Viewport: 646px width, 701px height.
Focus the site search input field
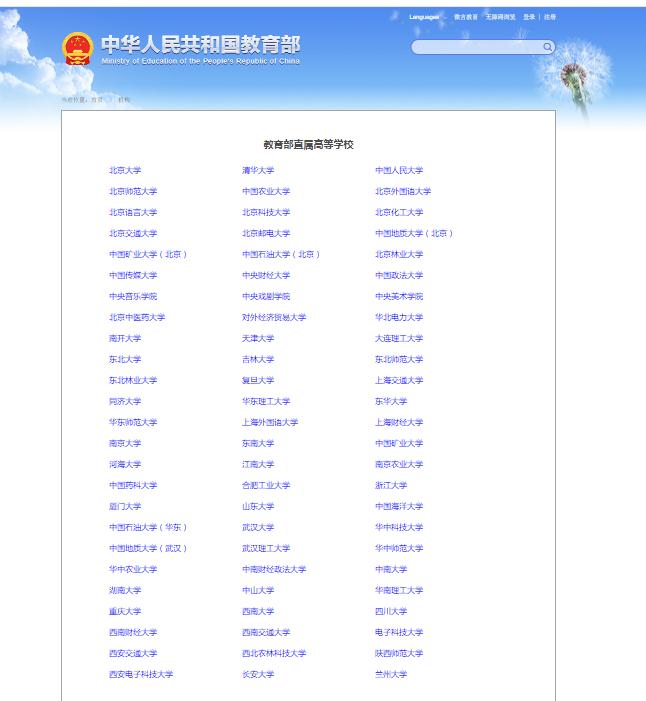[477, 47]
